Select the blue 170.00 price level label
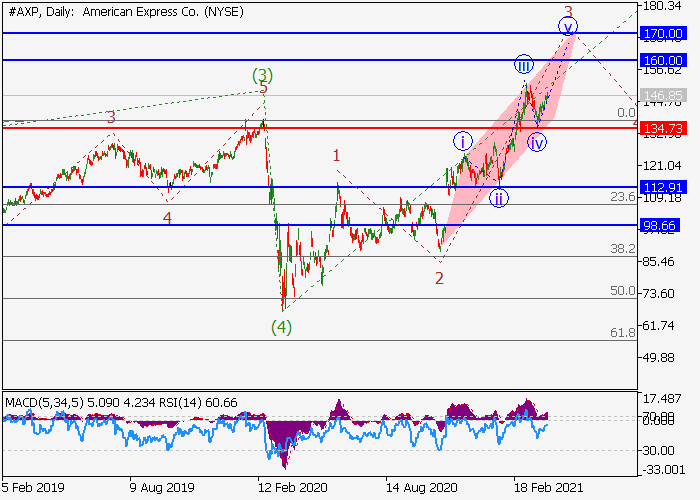 tap(663, 33)
